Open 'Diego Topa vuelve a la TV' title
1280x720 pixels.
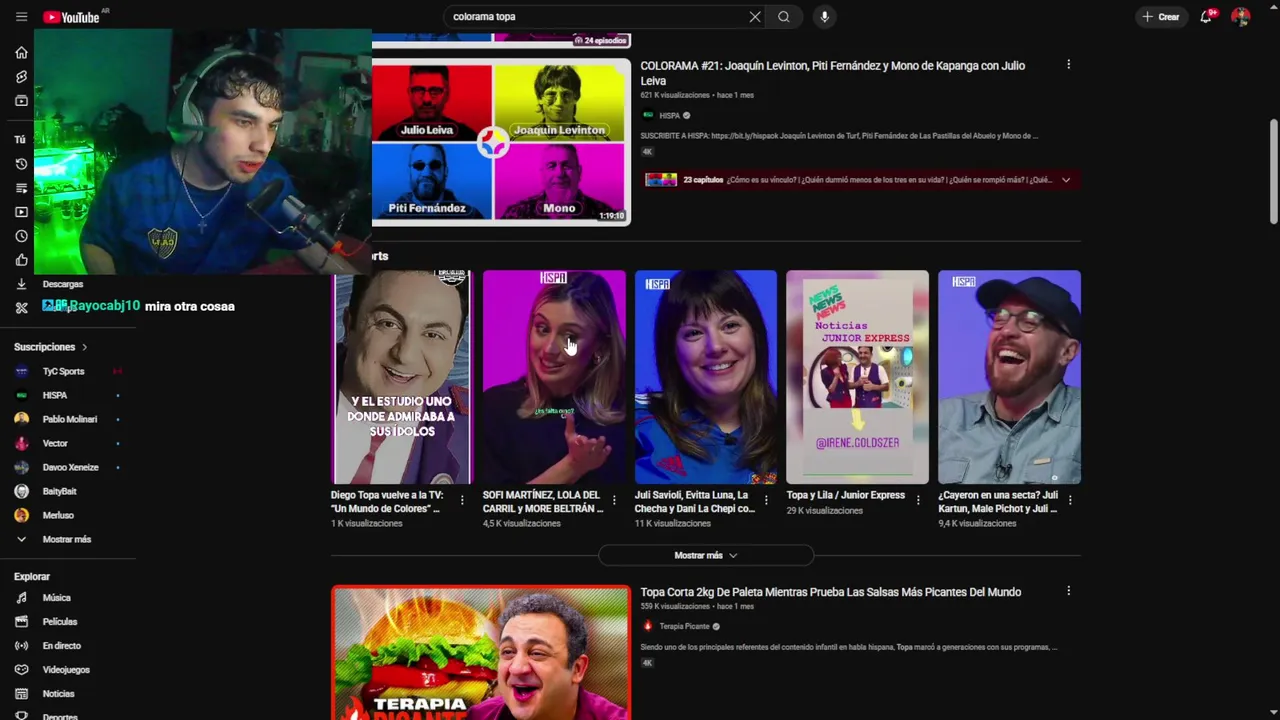(x=387, y=502)
